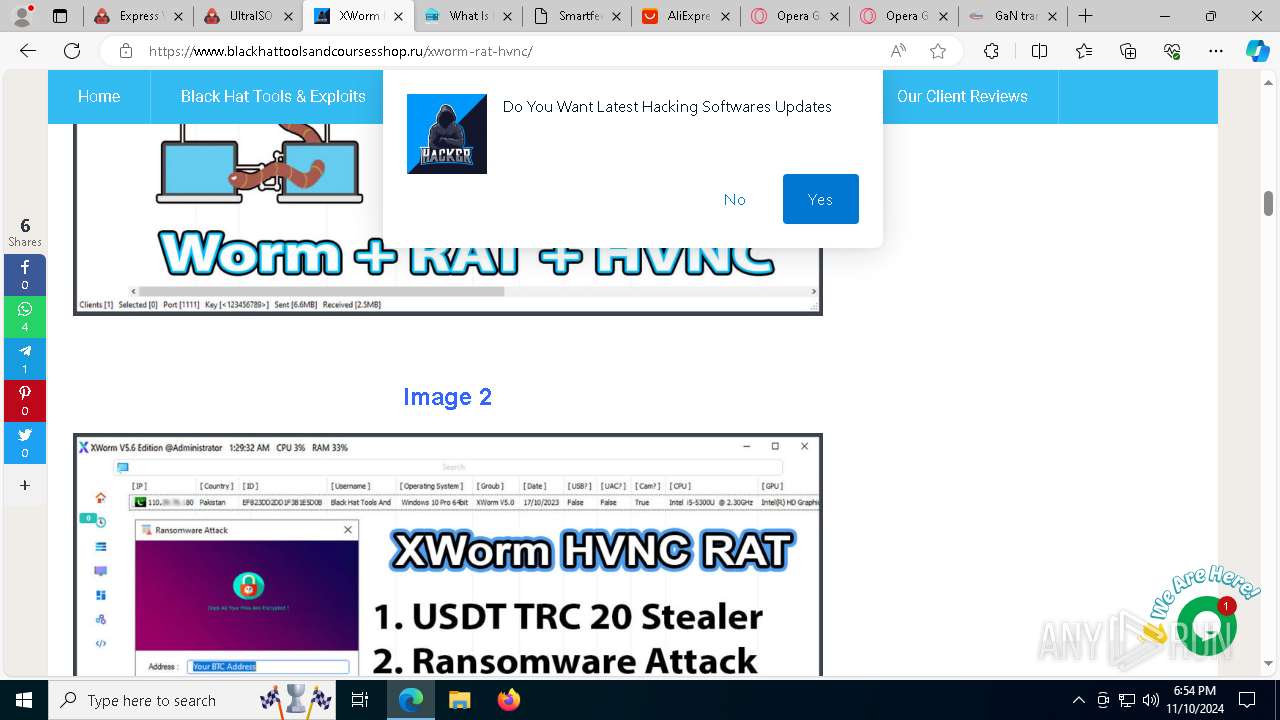Switch to the Smartfe tab
This screenshot has height=720, width=1280.
[578, 16]
